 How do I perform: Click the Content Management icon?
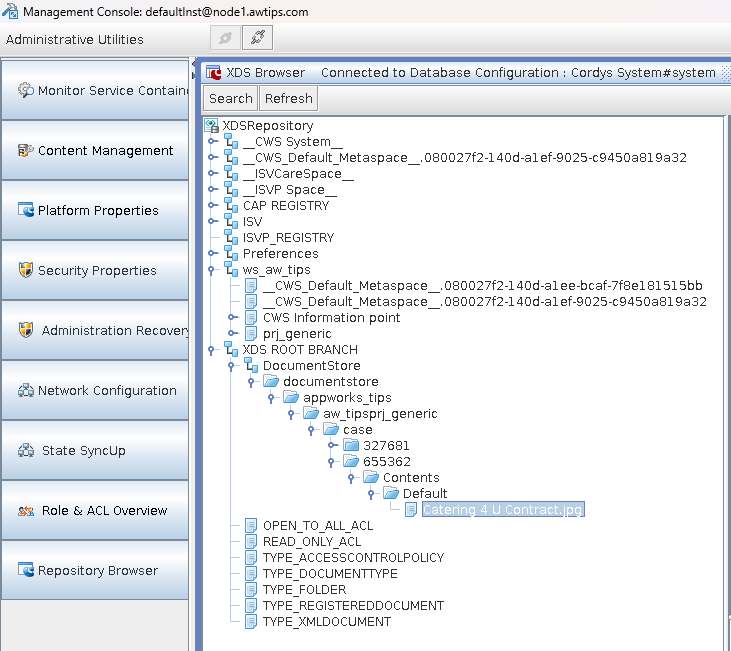(26, 150)
